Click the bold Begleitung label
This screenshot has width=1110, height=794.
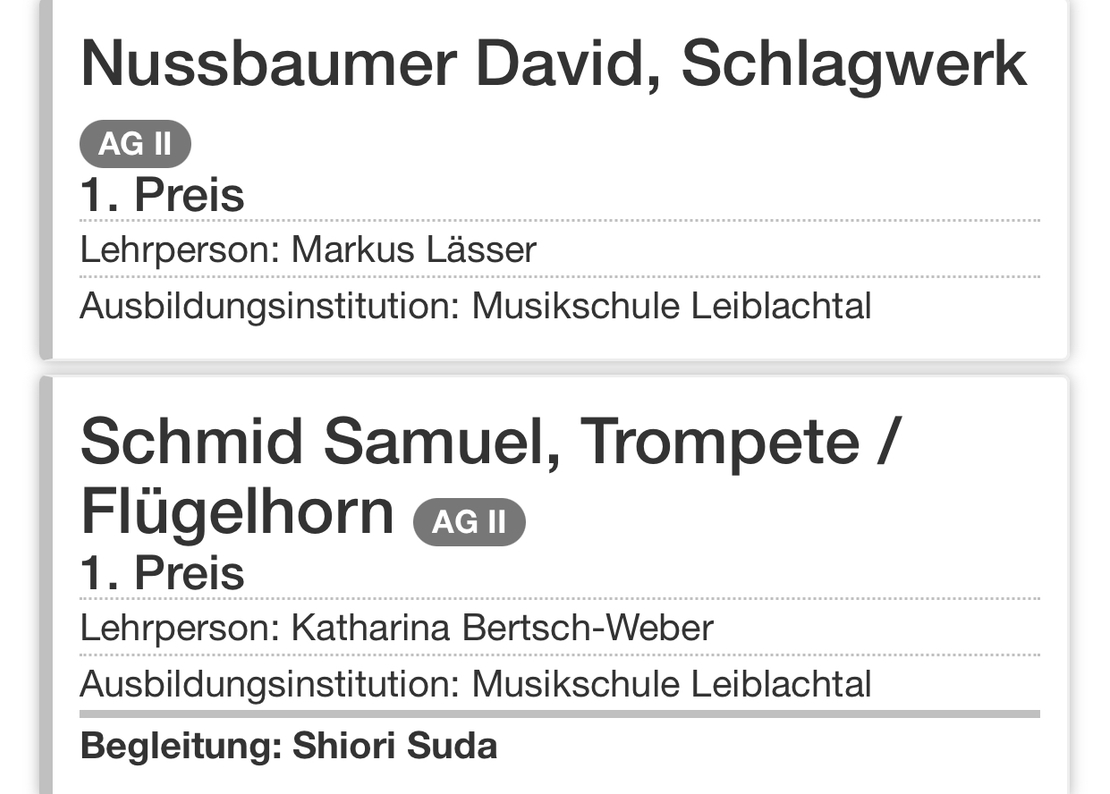click(x=180, y=746)
